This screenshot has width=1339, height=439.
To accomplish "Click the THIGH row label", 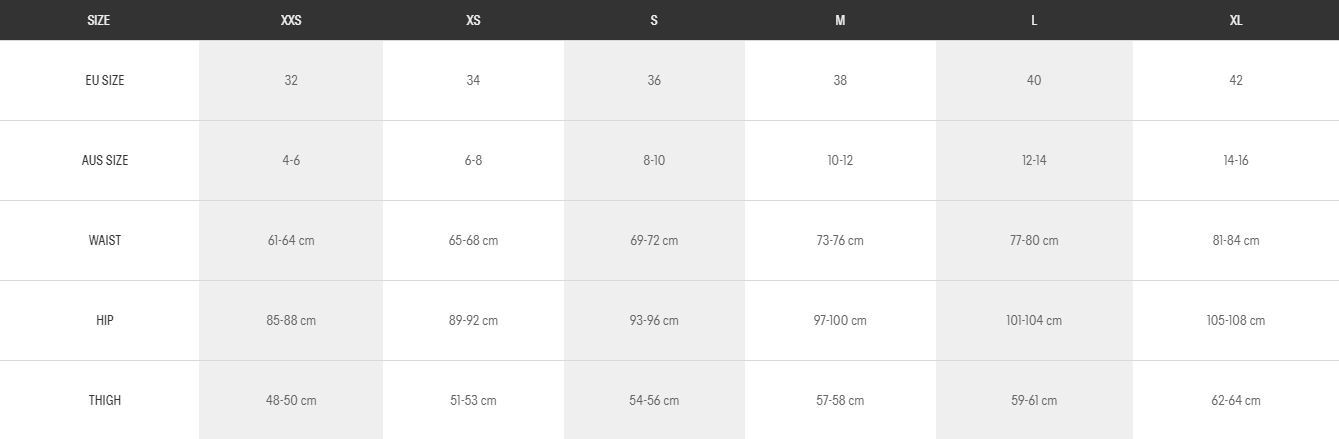I will tap(105, 400).
